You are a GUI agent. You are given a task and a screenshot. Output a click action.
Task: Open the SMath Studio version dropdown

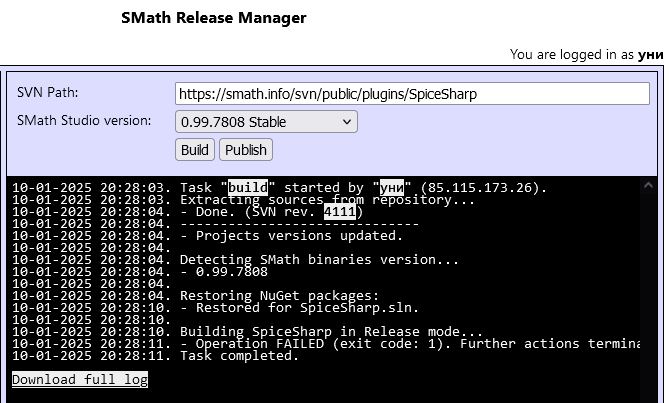click(x=265, y=122)
